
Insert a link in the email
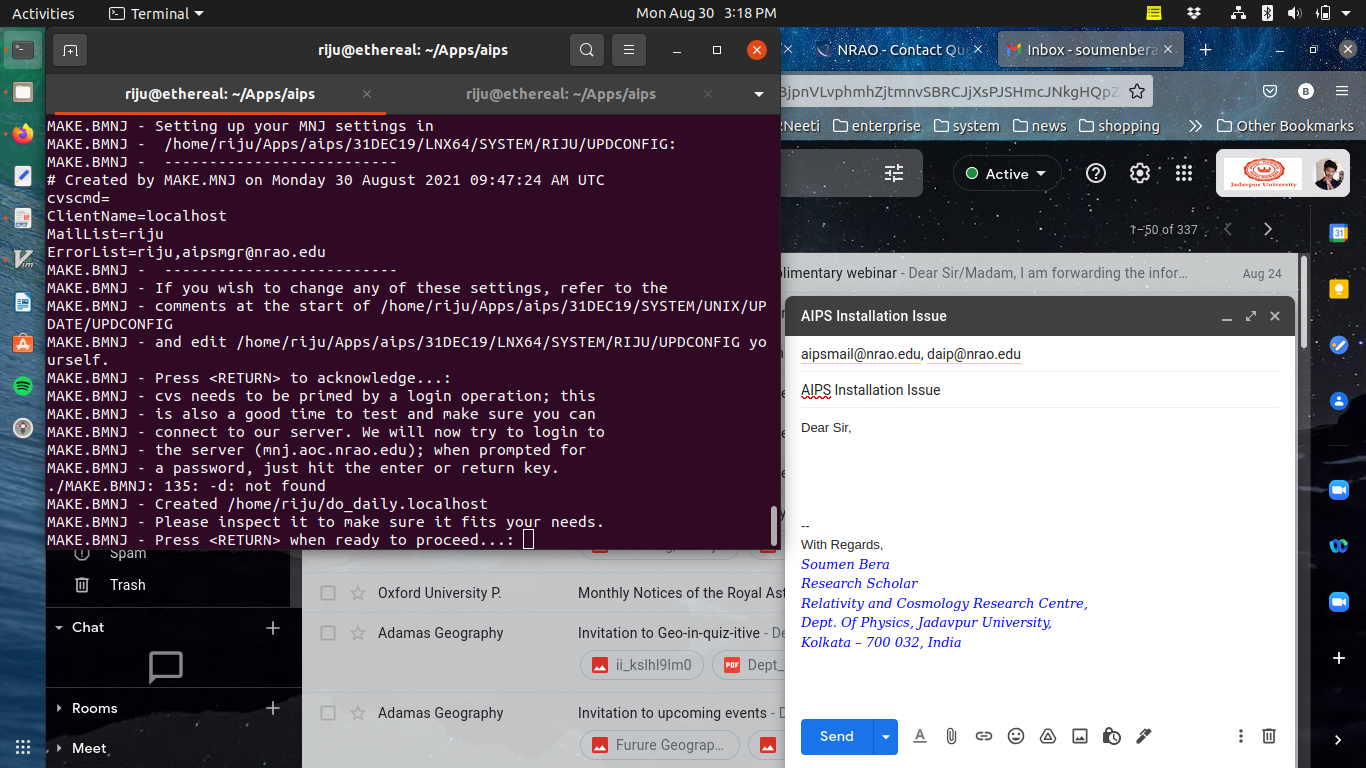click(984, 736)
